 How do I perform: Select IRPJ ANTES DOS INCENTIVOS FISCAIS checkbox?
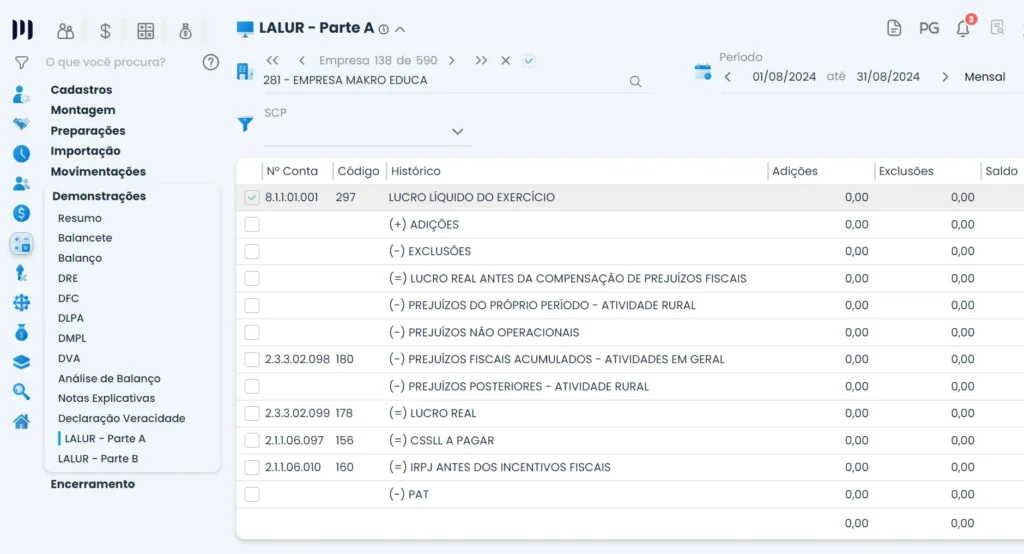[x=252, y=467]
